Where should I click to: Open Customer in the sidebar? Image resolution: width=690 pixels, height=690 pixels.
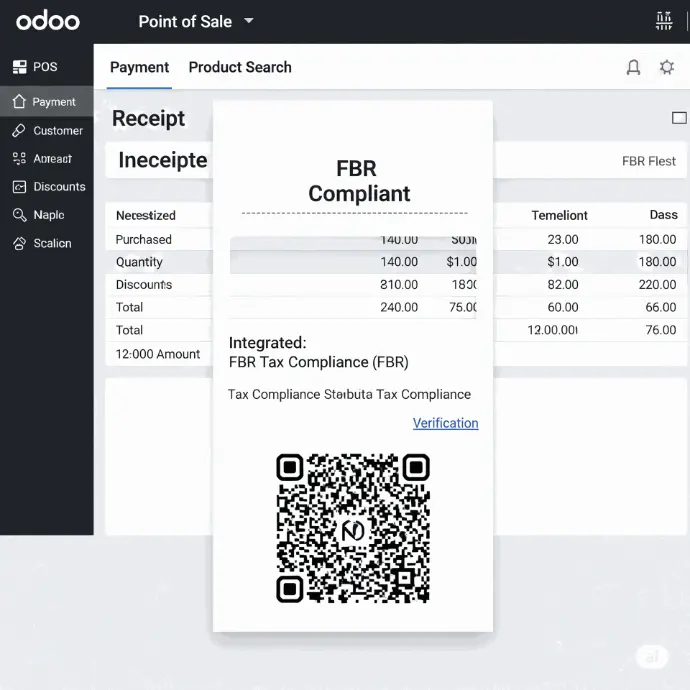pyautogui.click(x=47, y=131)
